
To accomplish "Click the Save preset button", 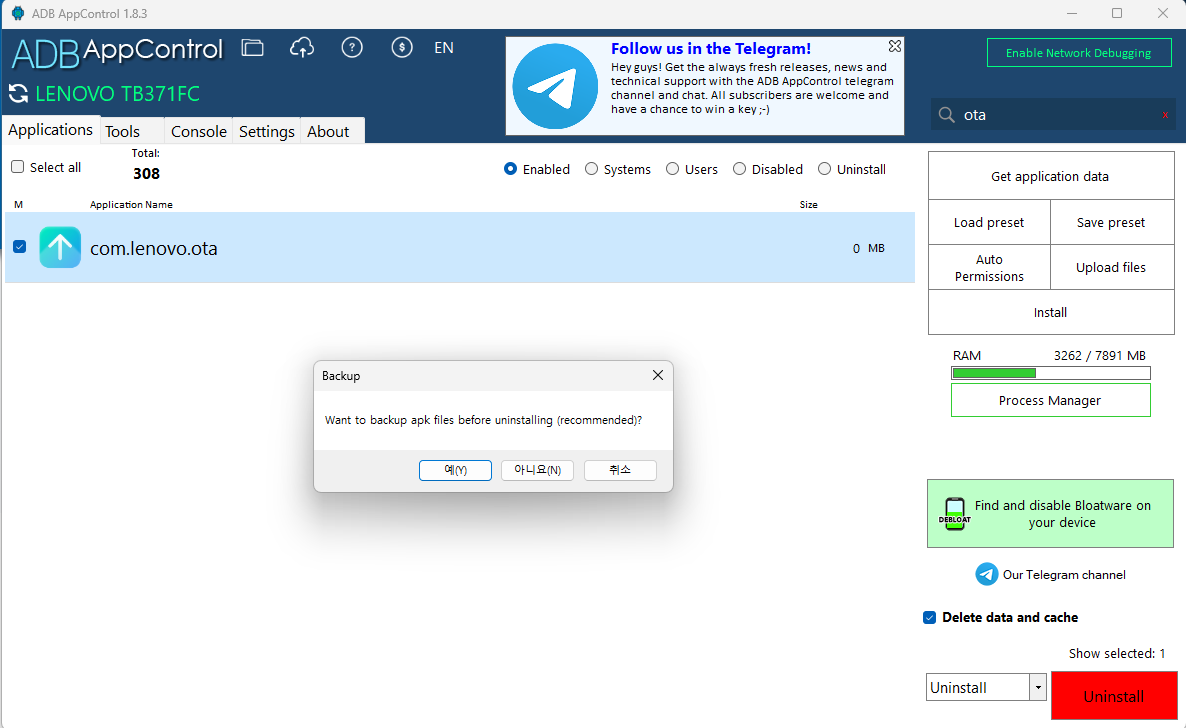I will tap(1111, 222).
